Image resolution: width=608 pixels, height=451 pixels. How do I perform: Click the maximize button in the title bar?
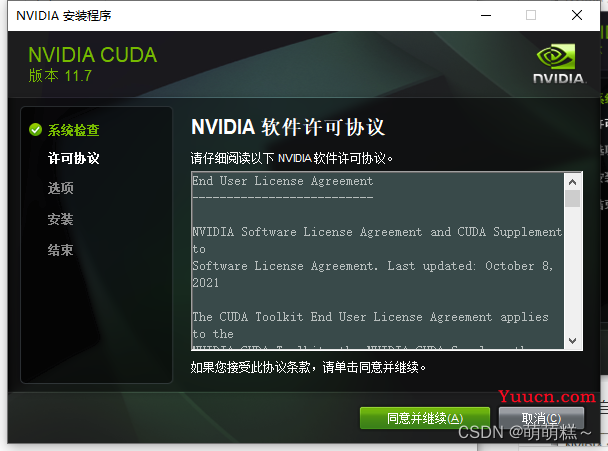[x=531, y=15]
